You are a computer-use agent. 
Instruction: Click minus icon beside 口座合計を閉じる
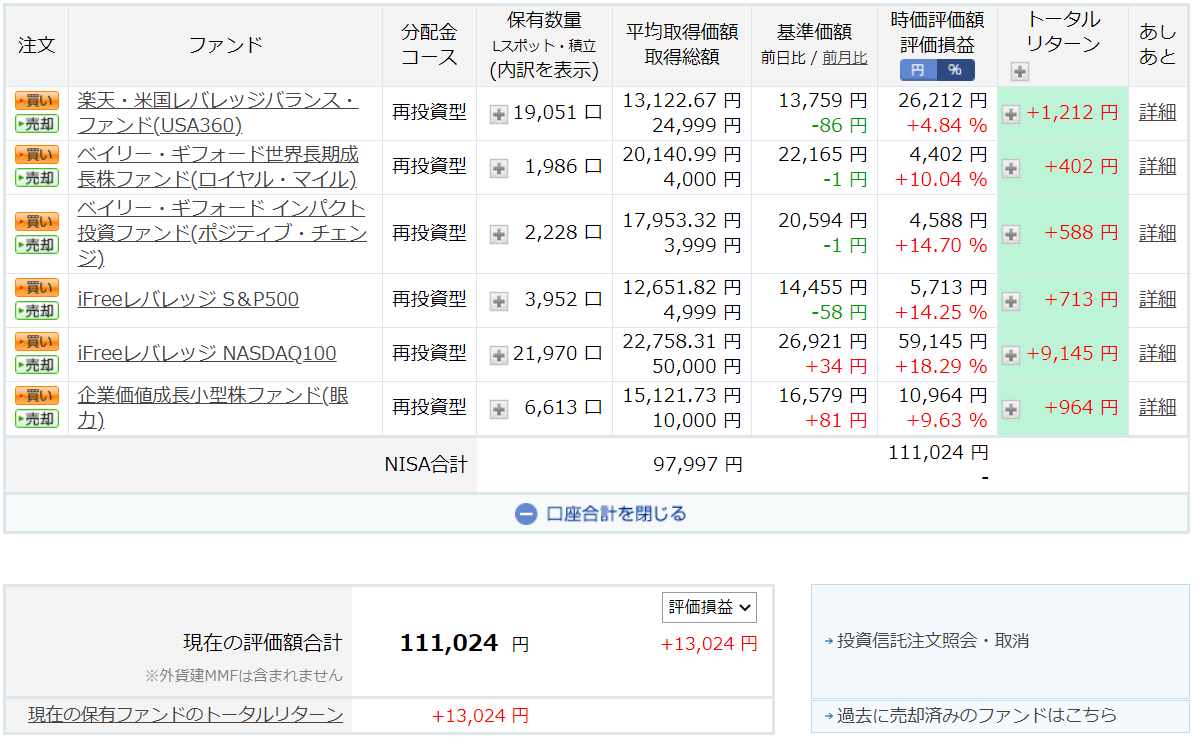[x=526, y=514]
